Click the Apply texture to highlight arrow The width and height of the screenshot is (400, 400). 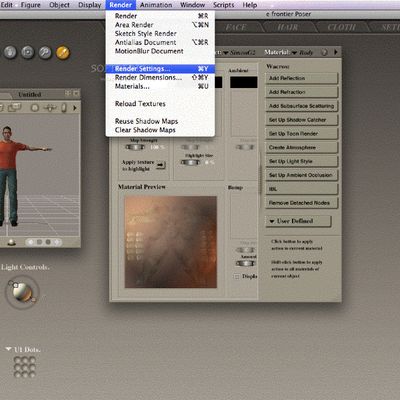point(161,165)
